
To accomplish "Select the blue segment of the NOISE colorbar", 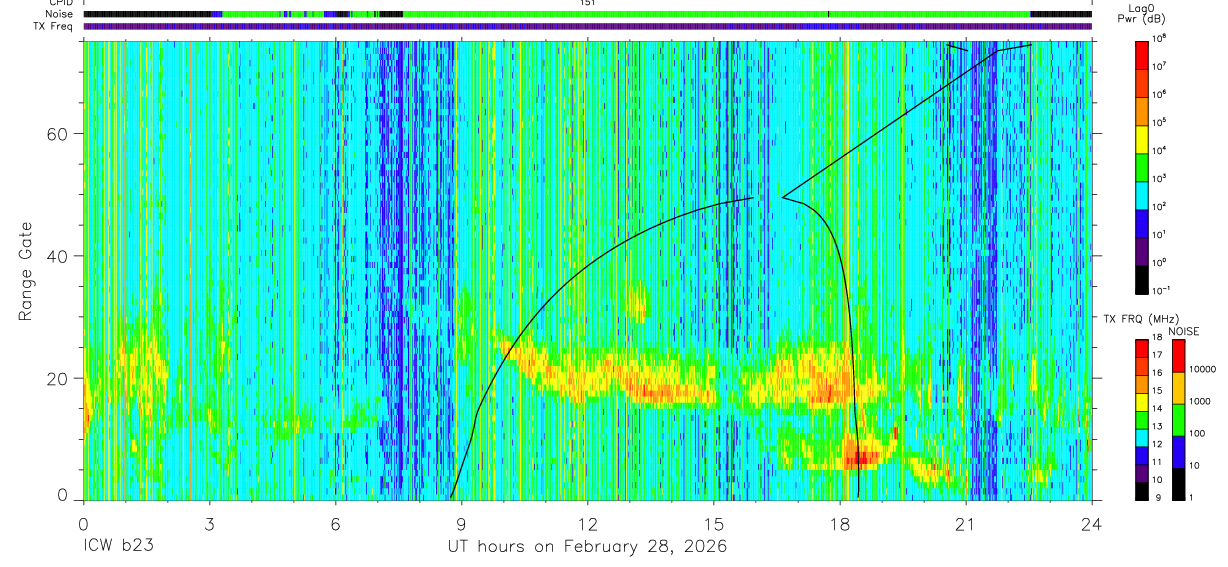I will [x=1177, y=452].
